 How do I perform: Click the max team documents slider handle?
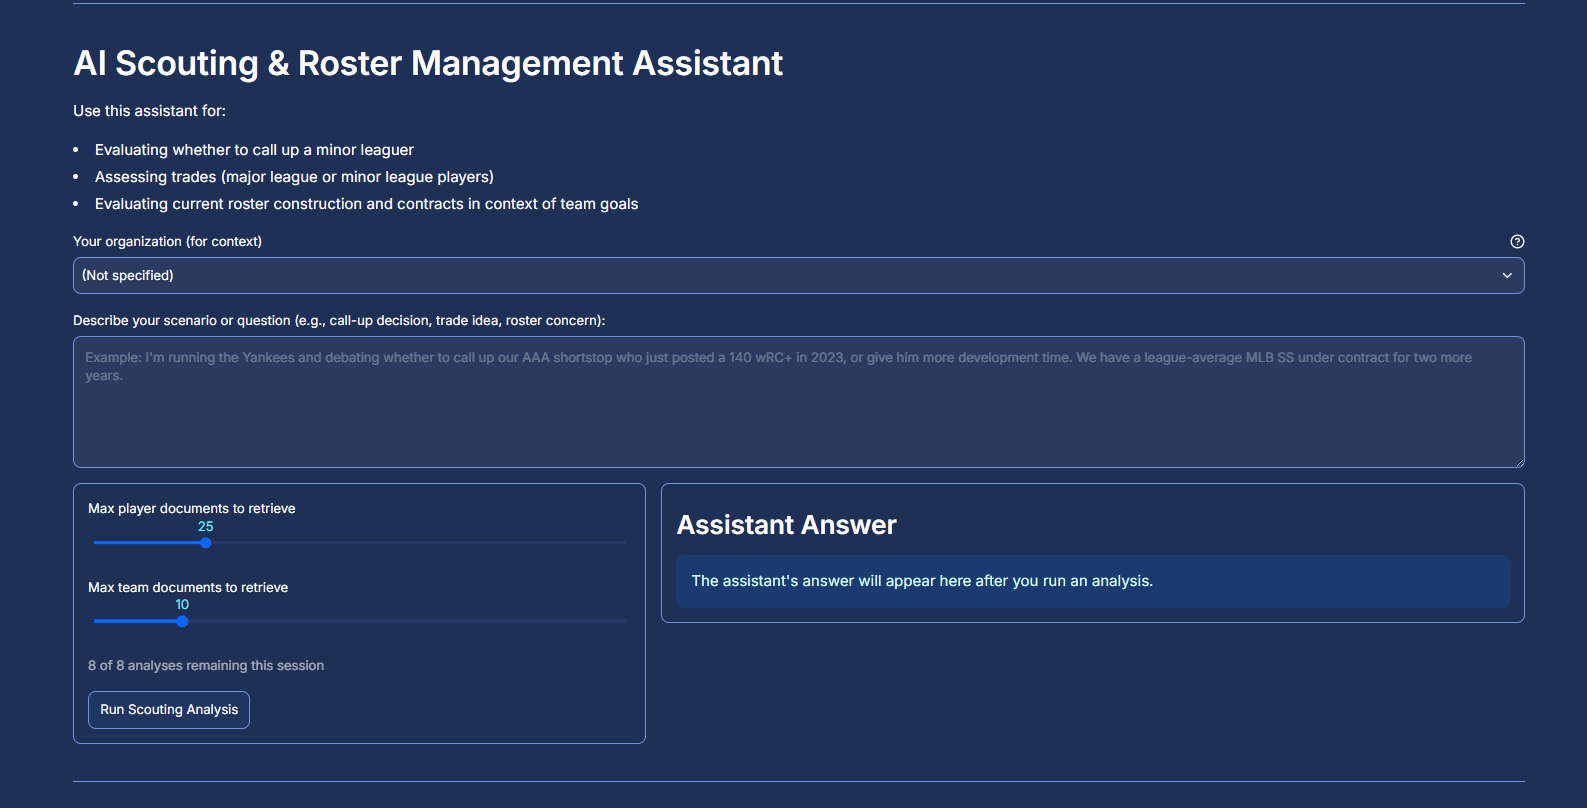[x=182, y=621]
